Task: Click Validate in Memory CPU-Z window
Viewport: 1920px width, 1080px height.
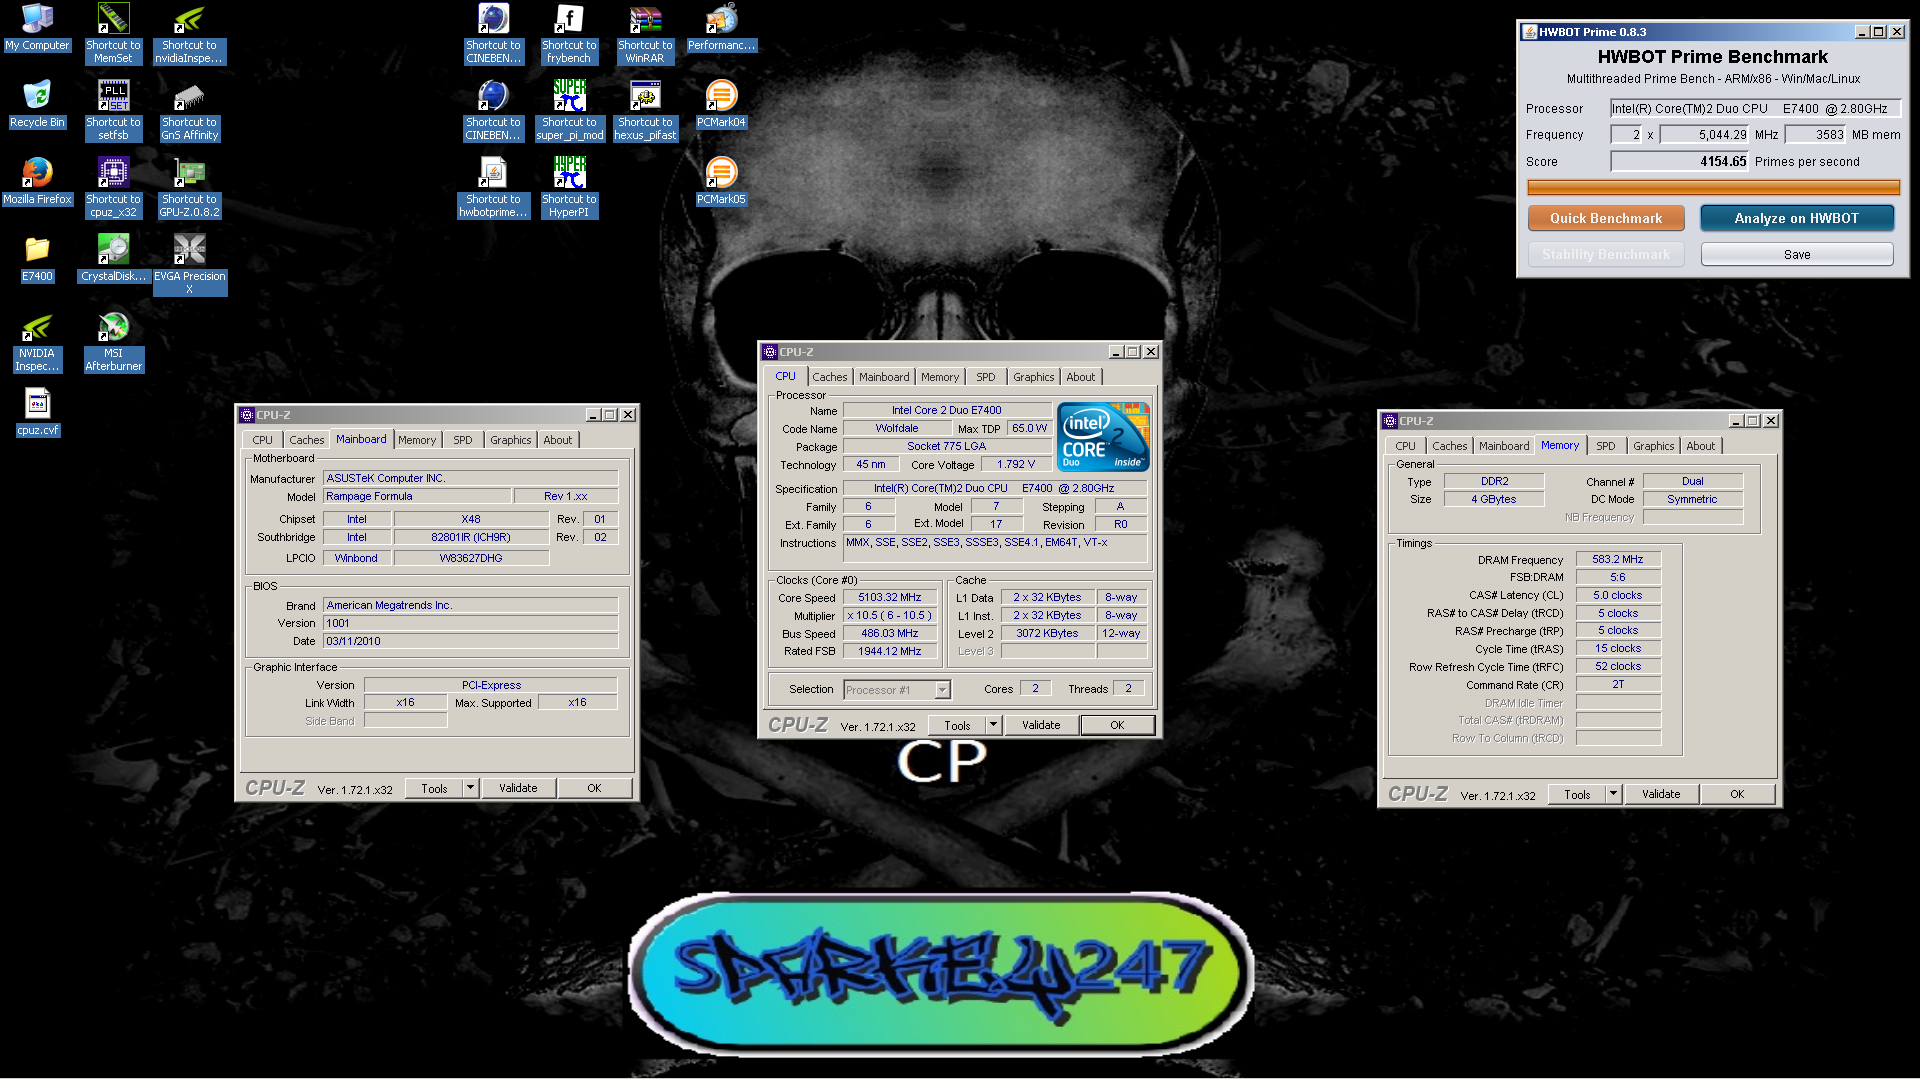Action: click(x=1661, y=794)
